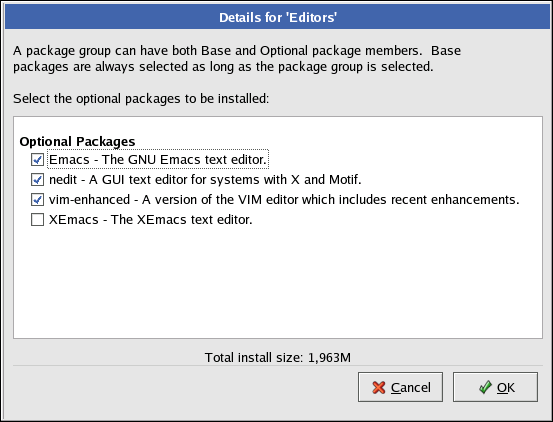This screenshot has height=422, width=553.
Task: Uncheck the nedit package checkbox
Action: [x=37, y=180]
